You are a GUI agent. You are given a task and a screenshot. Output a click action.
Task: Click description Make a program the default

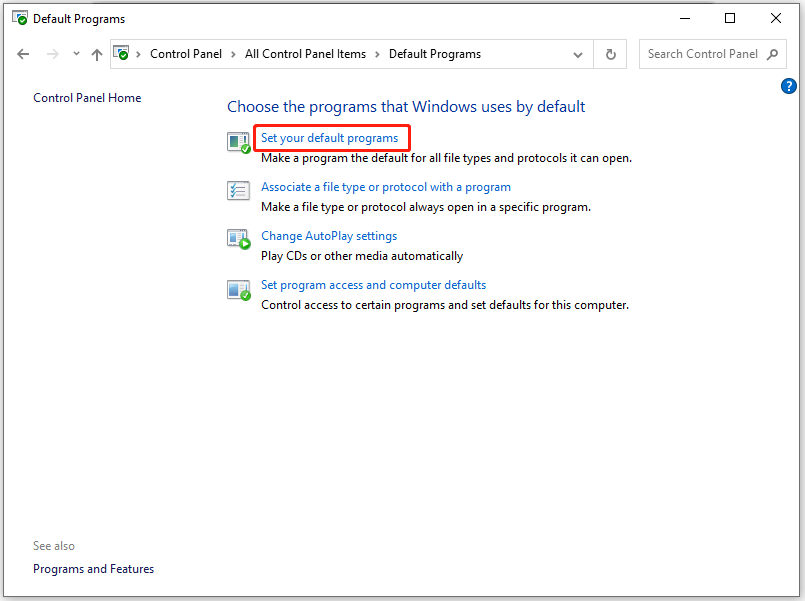point(447,158)
